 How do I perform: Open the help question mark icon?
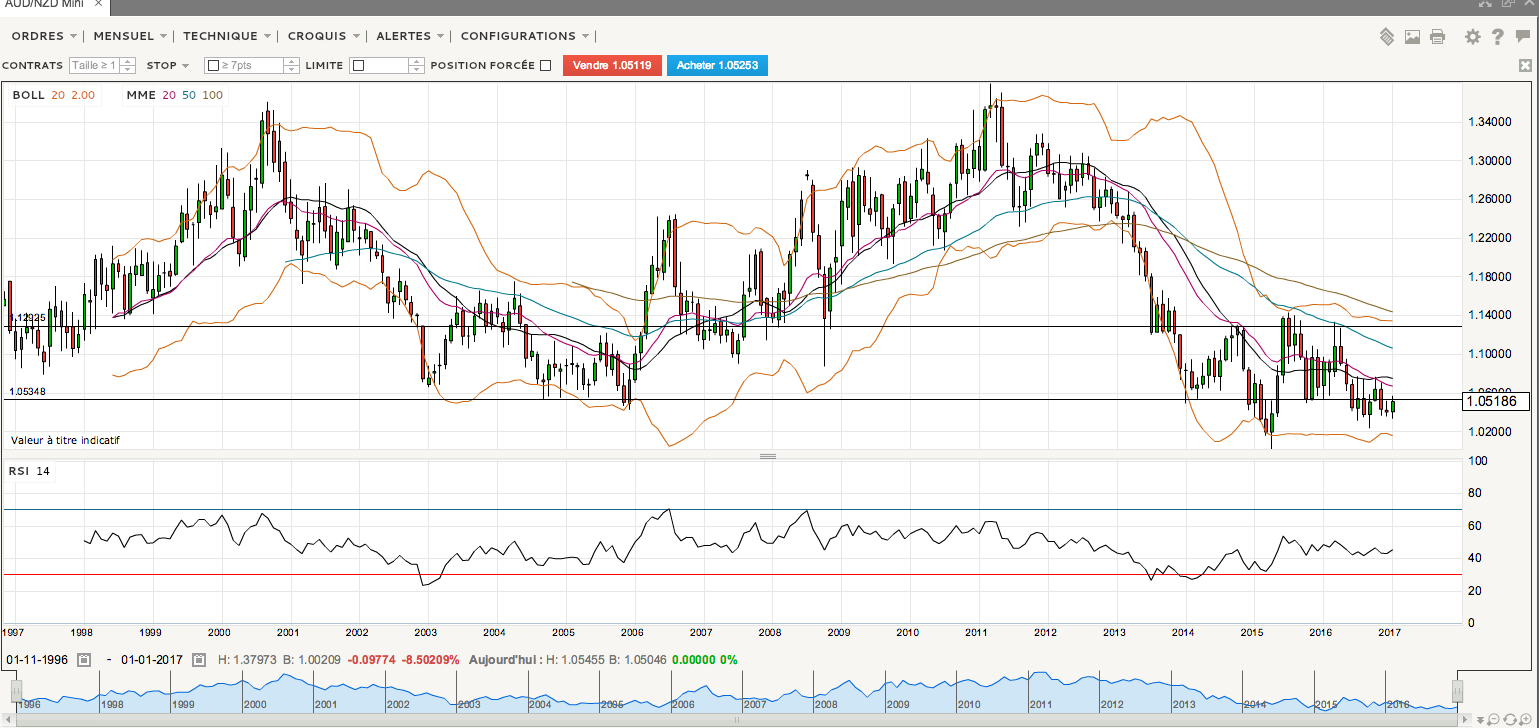(1497, 37)
